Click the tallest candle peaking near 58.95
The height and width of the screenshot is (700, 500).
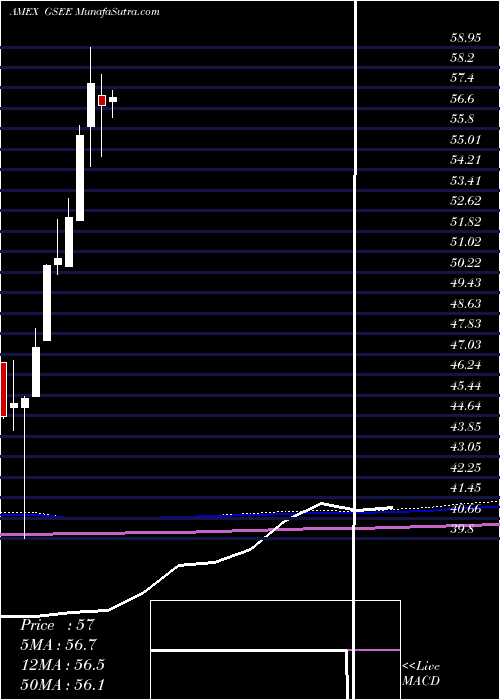(x=91, y=105)
